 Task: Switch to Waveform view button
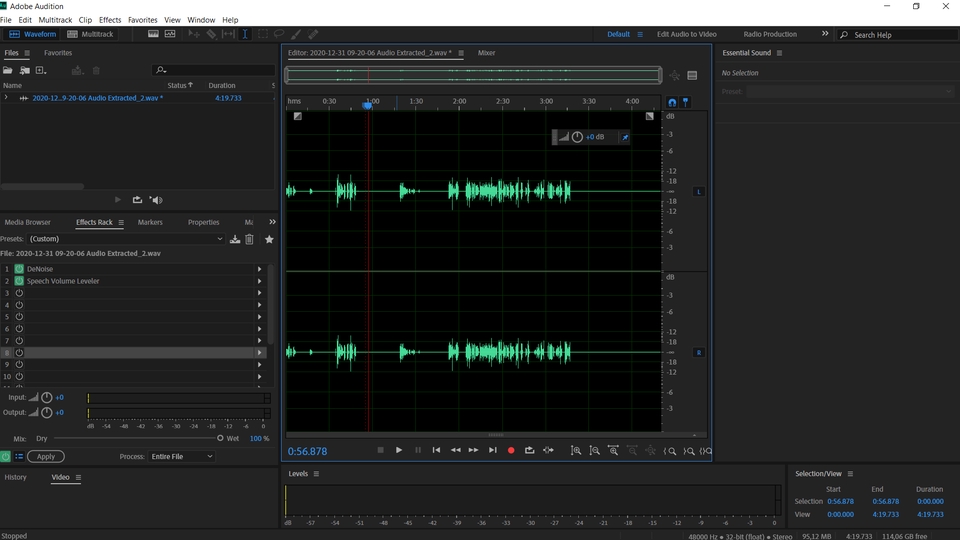coord(32,34)
